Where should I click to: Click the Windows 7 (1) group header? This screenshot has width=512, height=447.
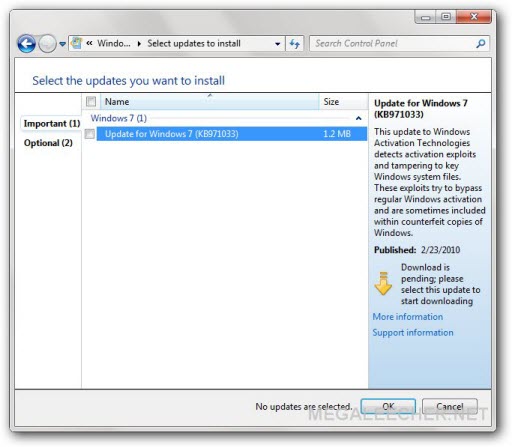pyautogui.click(x=119, y=118)
